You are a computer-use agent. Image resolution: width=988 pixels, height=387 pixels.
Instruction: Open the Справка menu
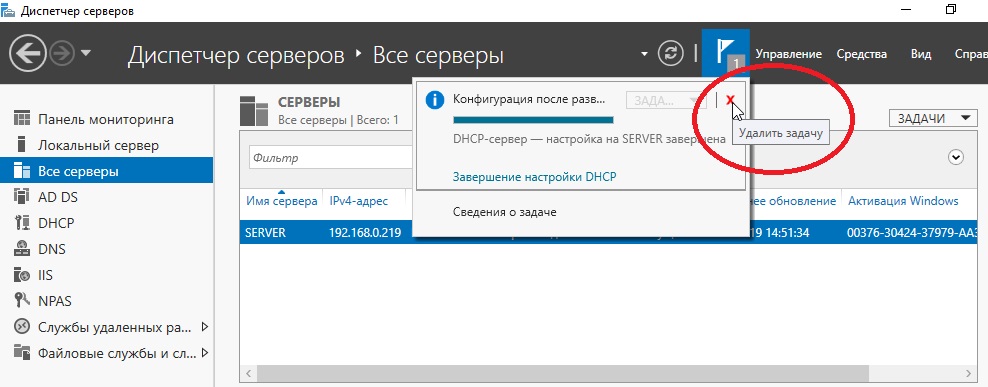(971, 54)
